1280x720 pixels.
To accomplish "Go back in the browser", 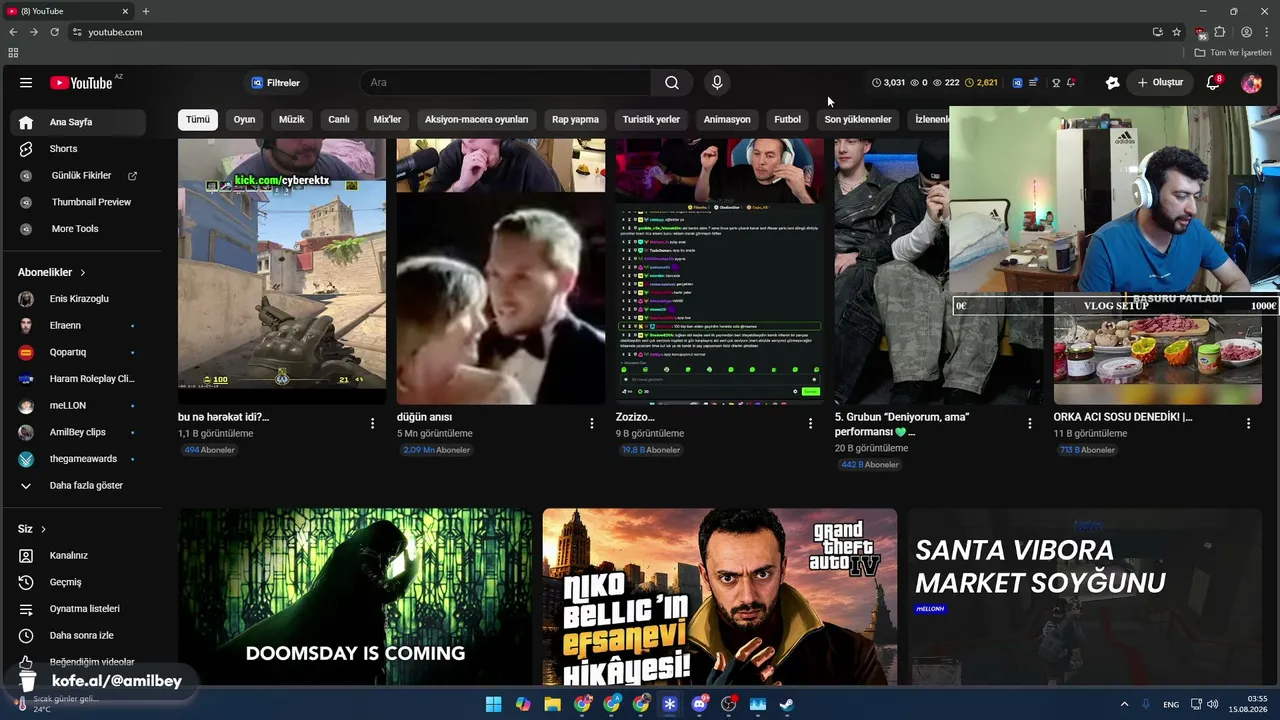I will (13, 32).
